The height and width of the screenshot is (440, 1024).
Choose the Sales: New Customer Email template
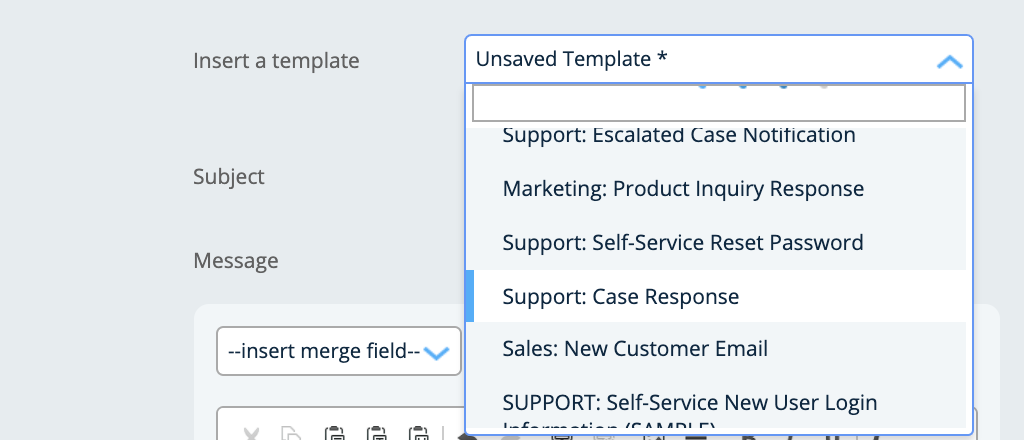pyautogui.click(x=635, y=349)
